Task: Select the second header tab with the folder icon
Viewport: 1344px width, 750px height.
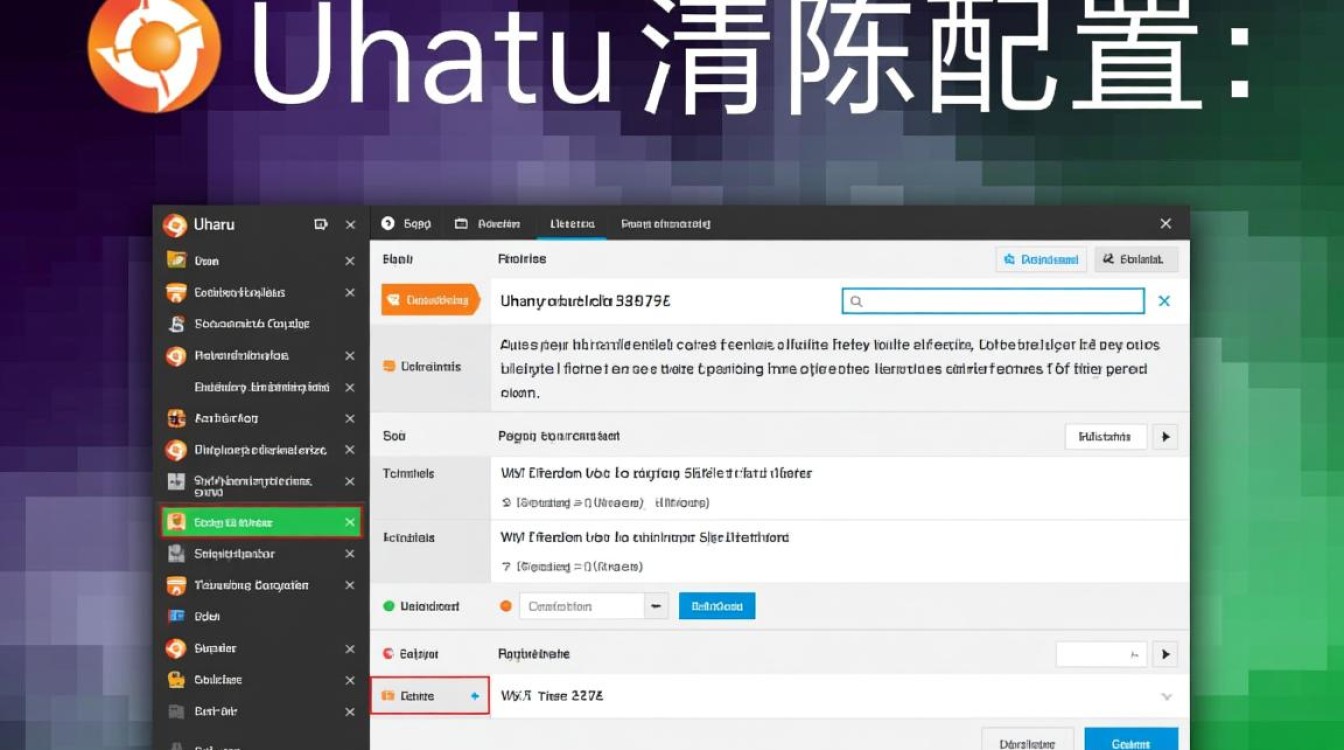Action: tap(489, 223)
